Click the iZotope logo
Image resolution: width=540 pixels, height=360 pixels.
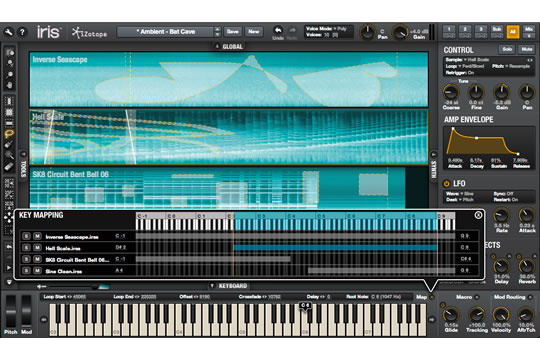tap(90, 33)
